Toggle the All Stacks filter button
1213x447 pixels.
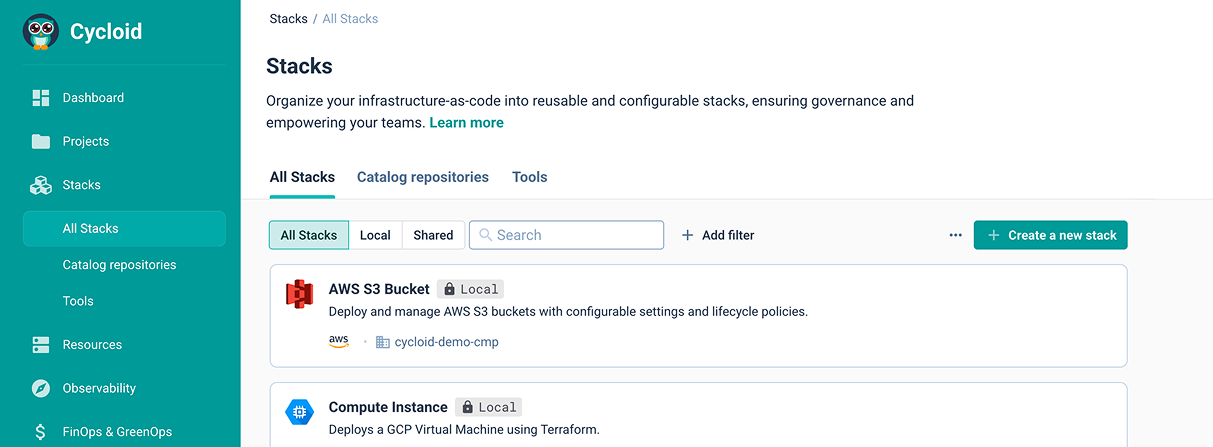(309, 235)
